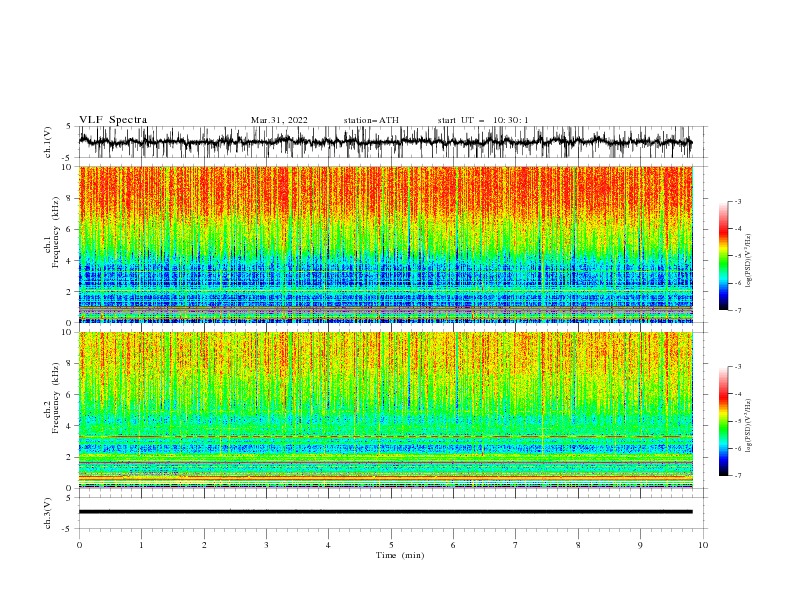Click the ch.1 spectrogram plot

click(x=386, y=244)
